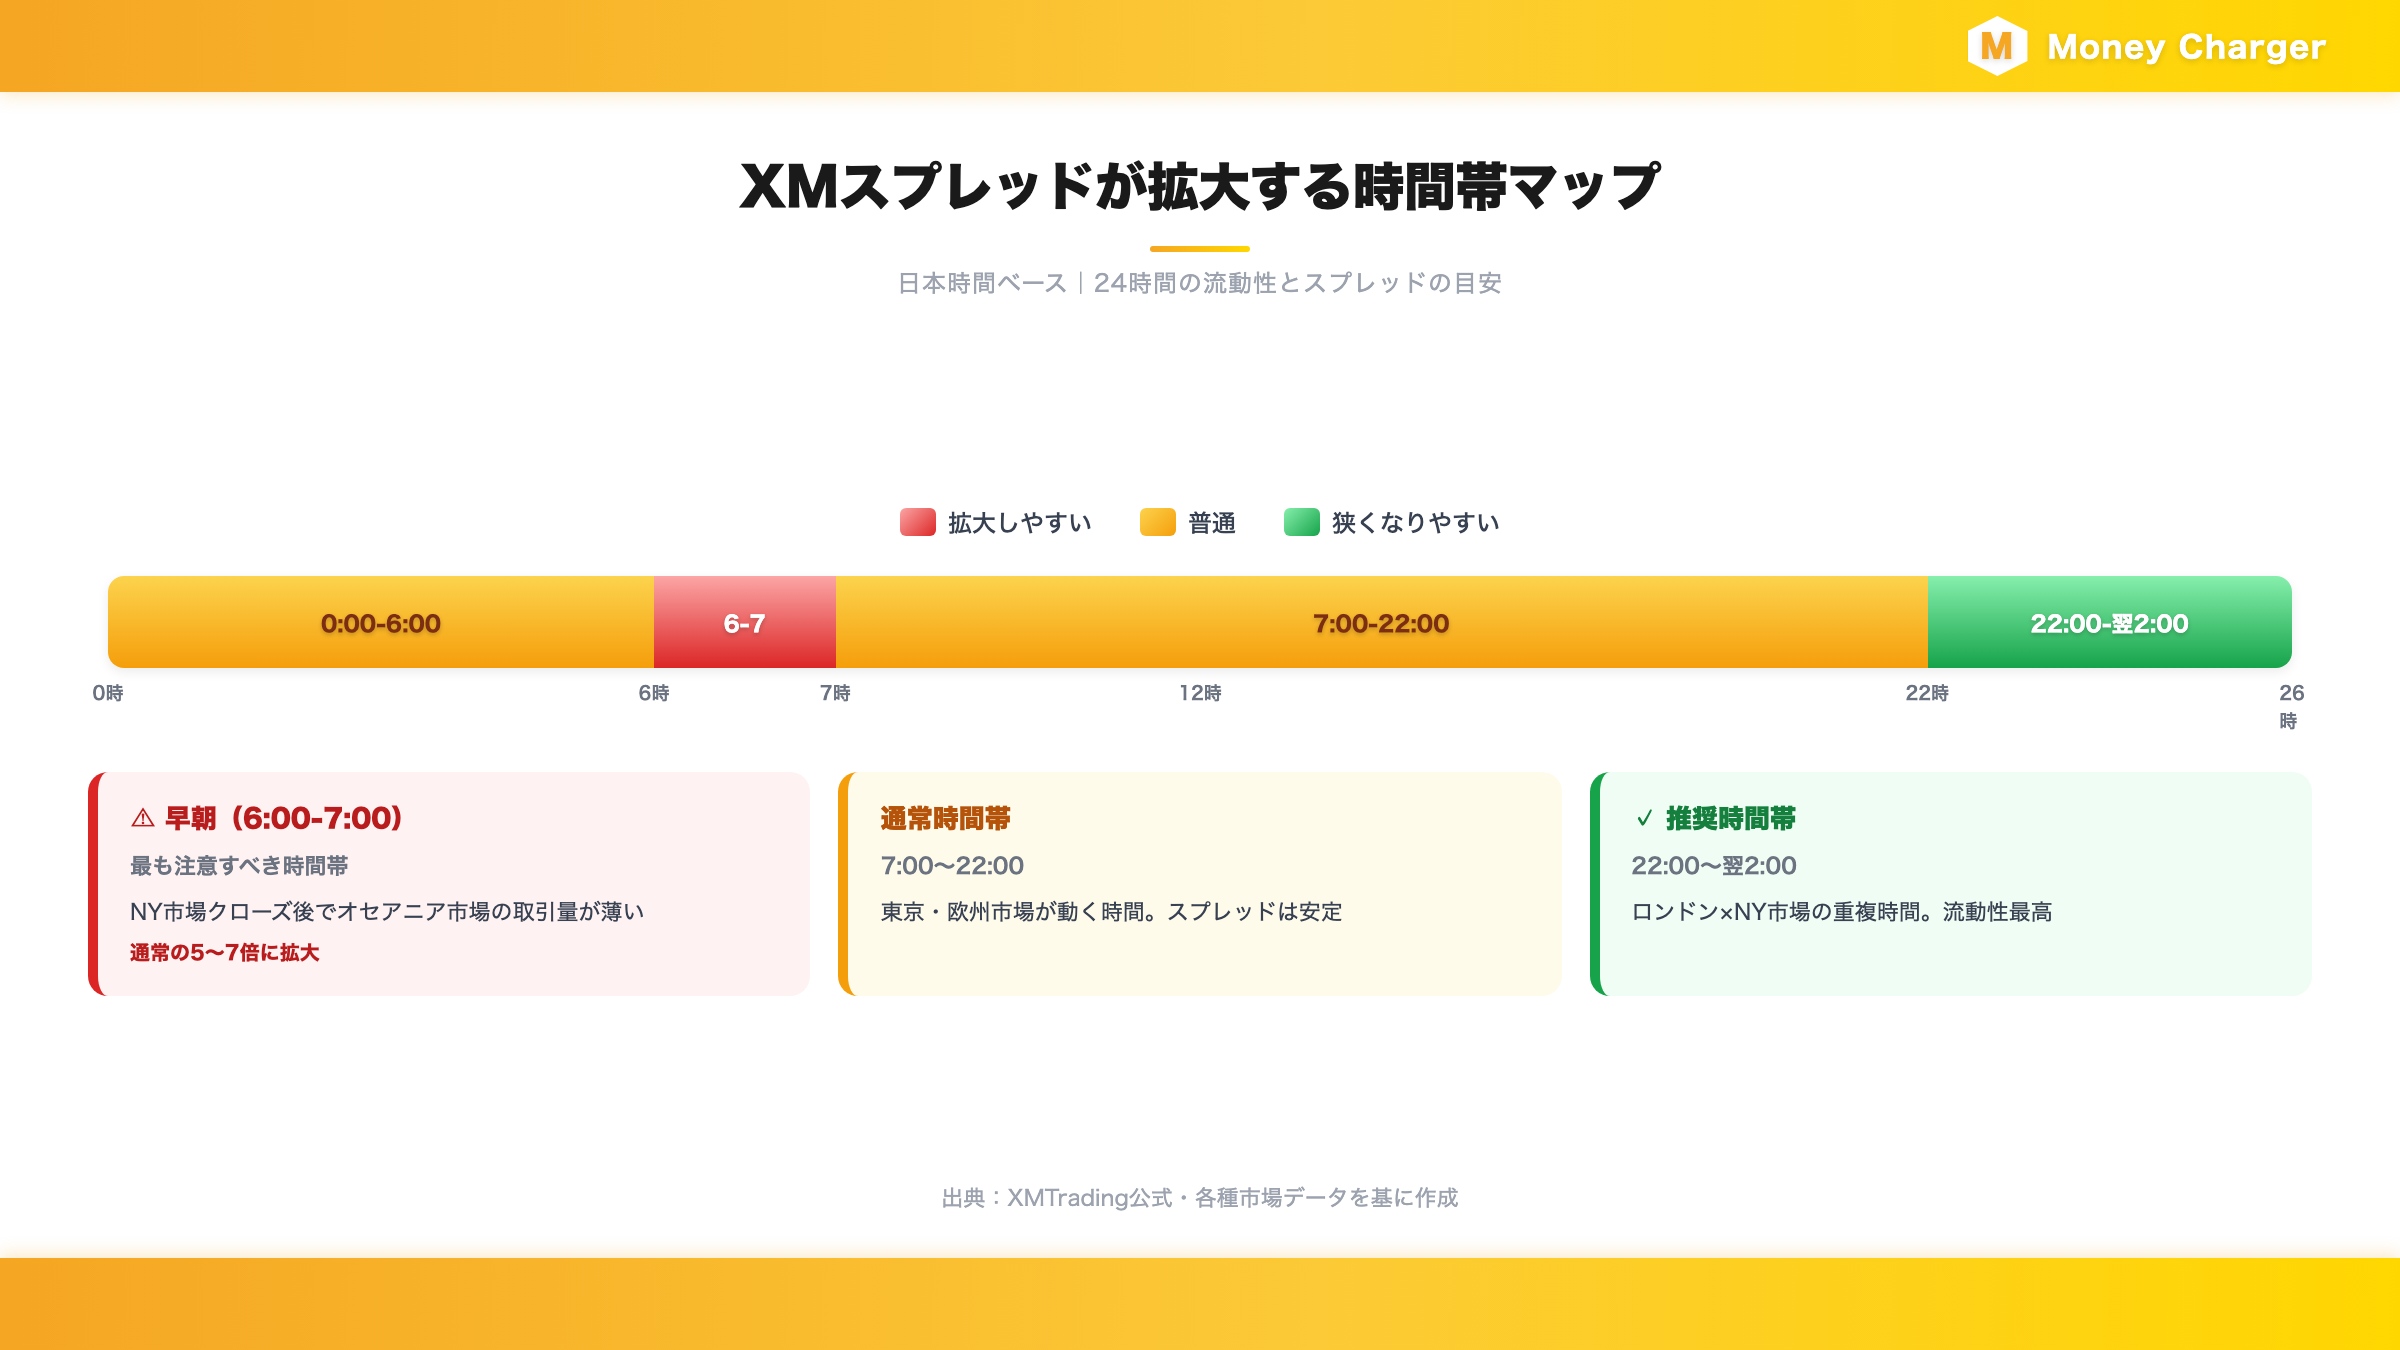Click the 出典：XMTrading公式 source note
Image resolution: width=2400 pixels, height=1350 pixels.
(1200, 1198)
